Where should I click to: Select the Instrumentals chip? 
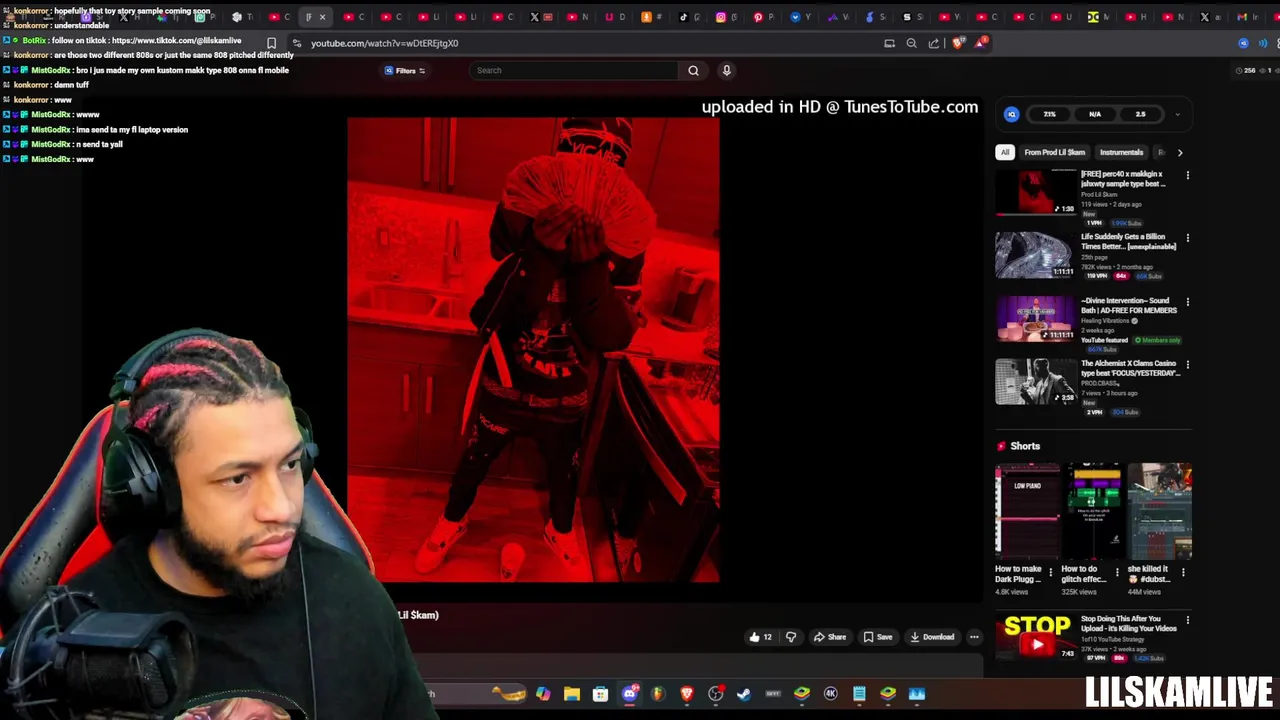(1121, 152)
